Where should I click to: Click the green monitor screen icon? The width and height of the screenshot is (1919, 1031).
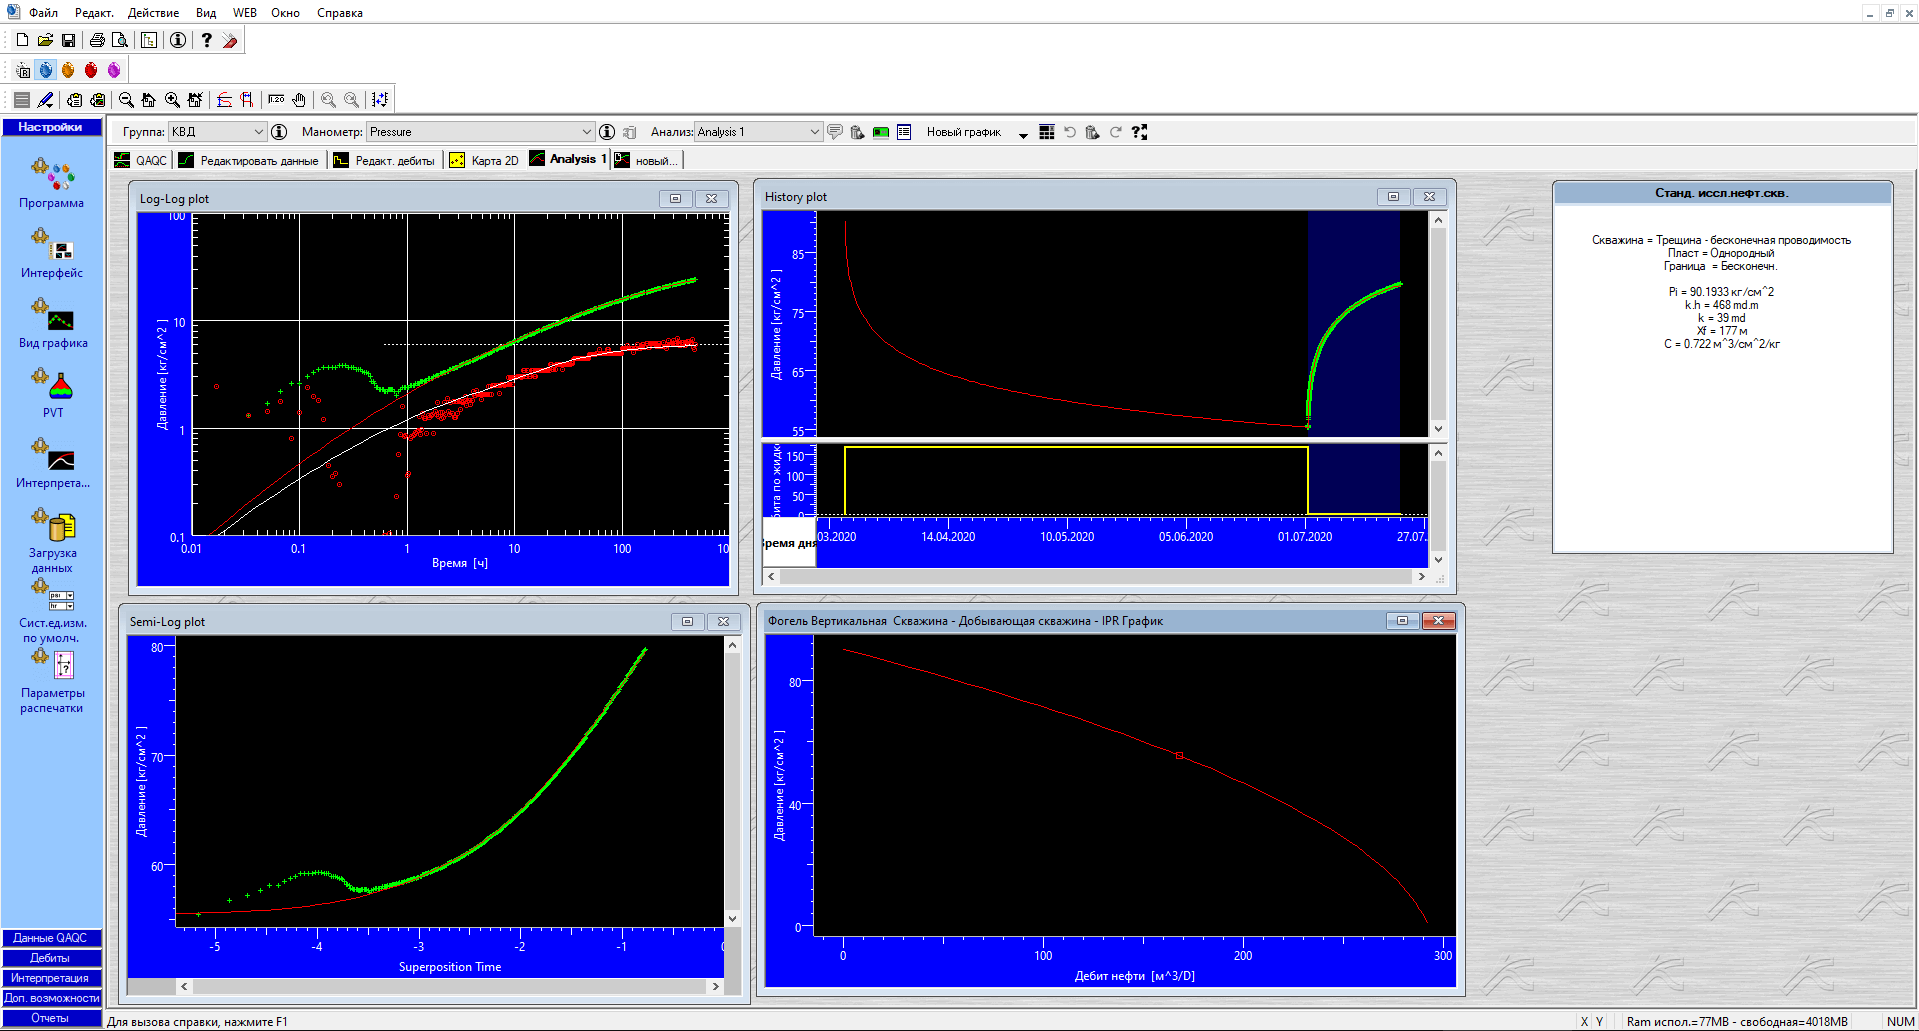[881, 132]
